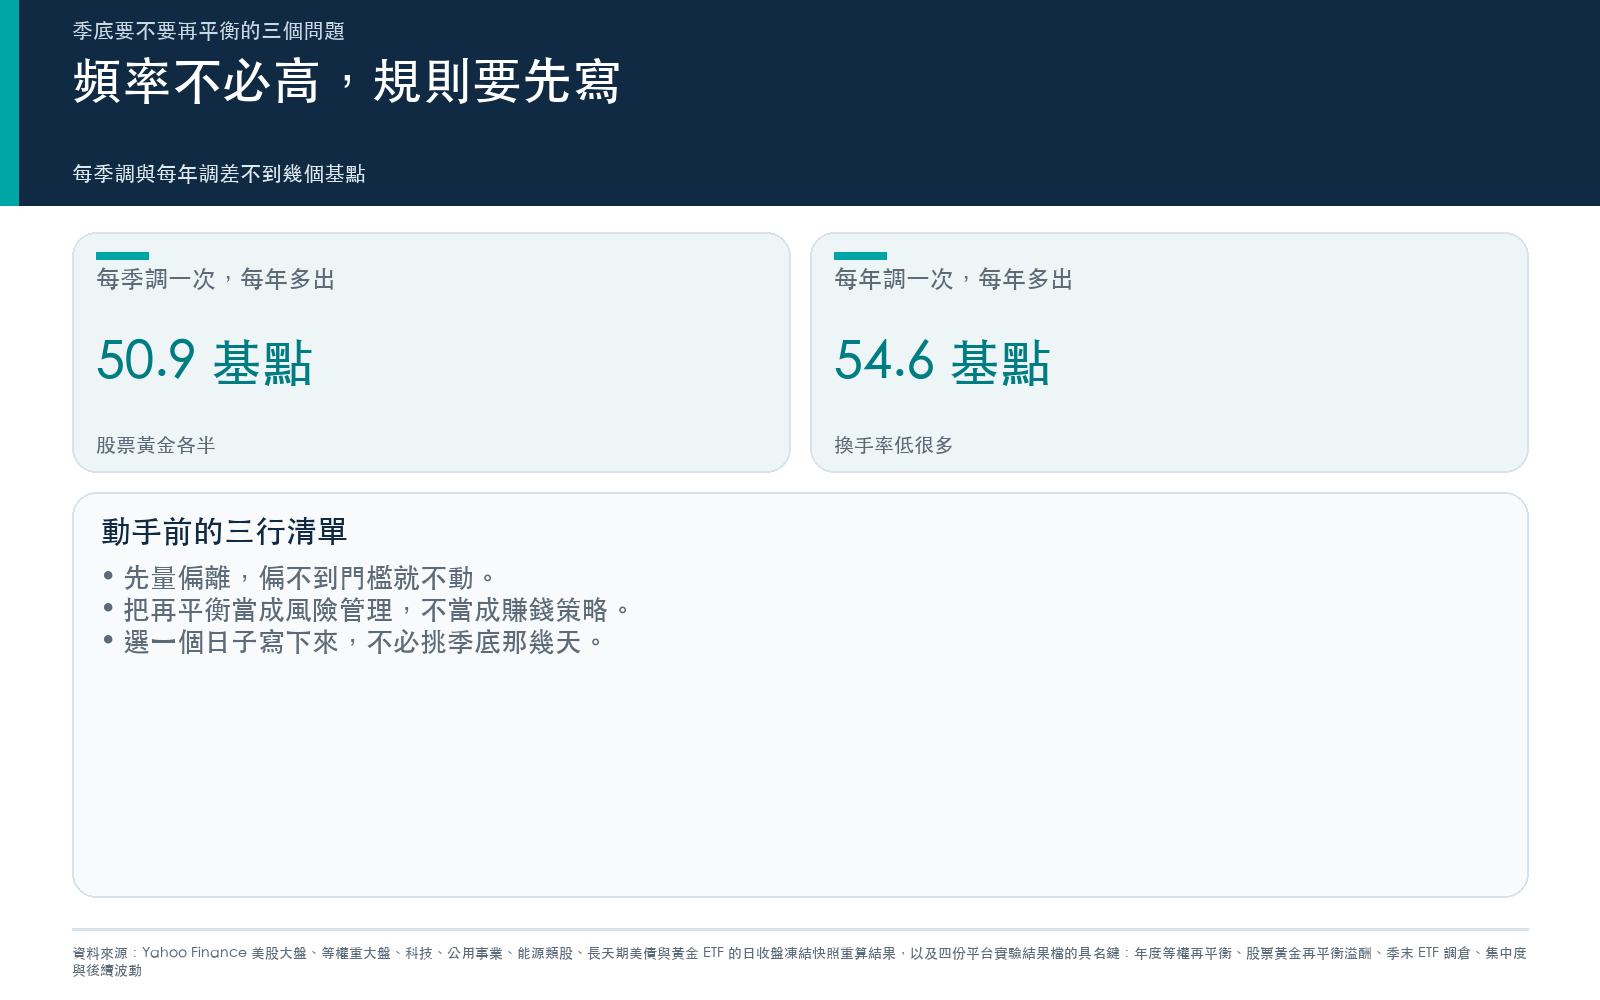
Task: Click the label 每年調一次，每年多出
Action: click(x=954, y=279)
